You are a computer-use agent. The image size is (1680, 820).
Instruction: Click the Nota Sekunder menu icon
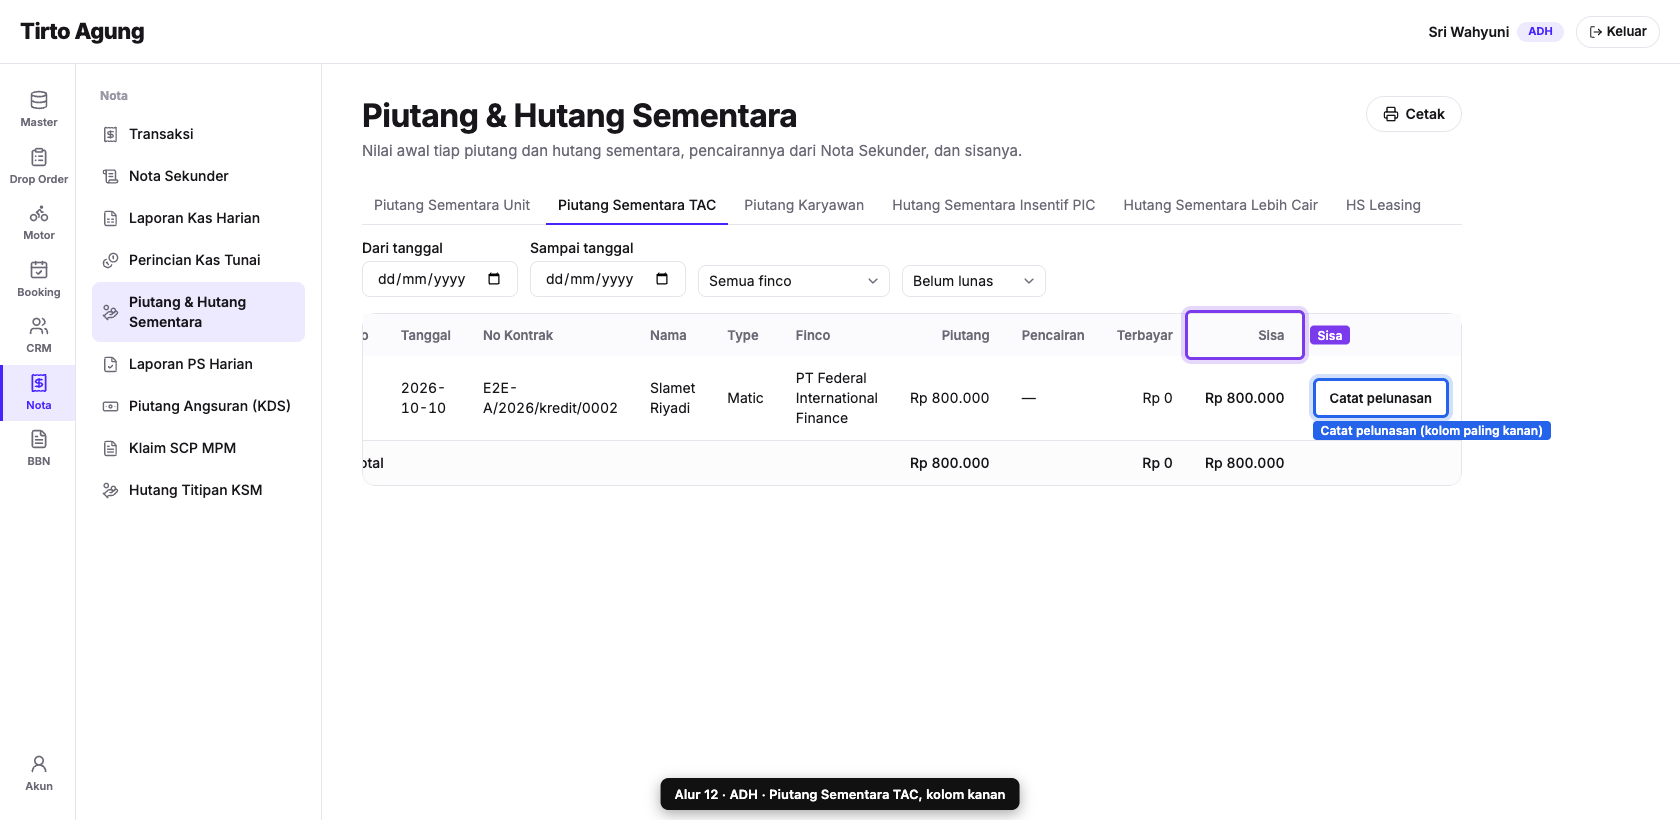111,176
